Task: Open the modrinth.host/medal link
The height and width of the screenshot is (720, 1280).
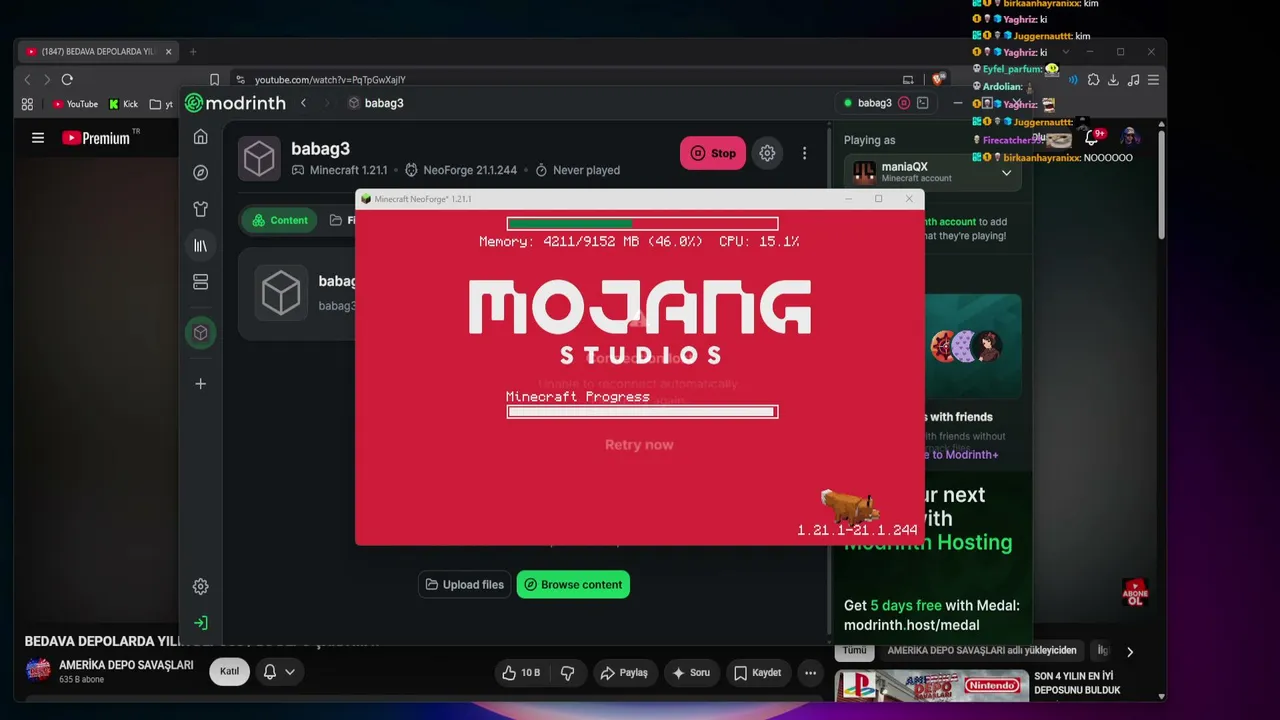Action: point(911,625)
